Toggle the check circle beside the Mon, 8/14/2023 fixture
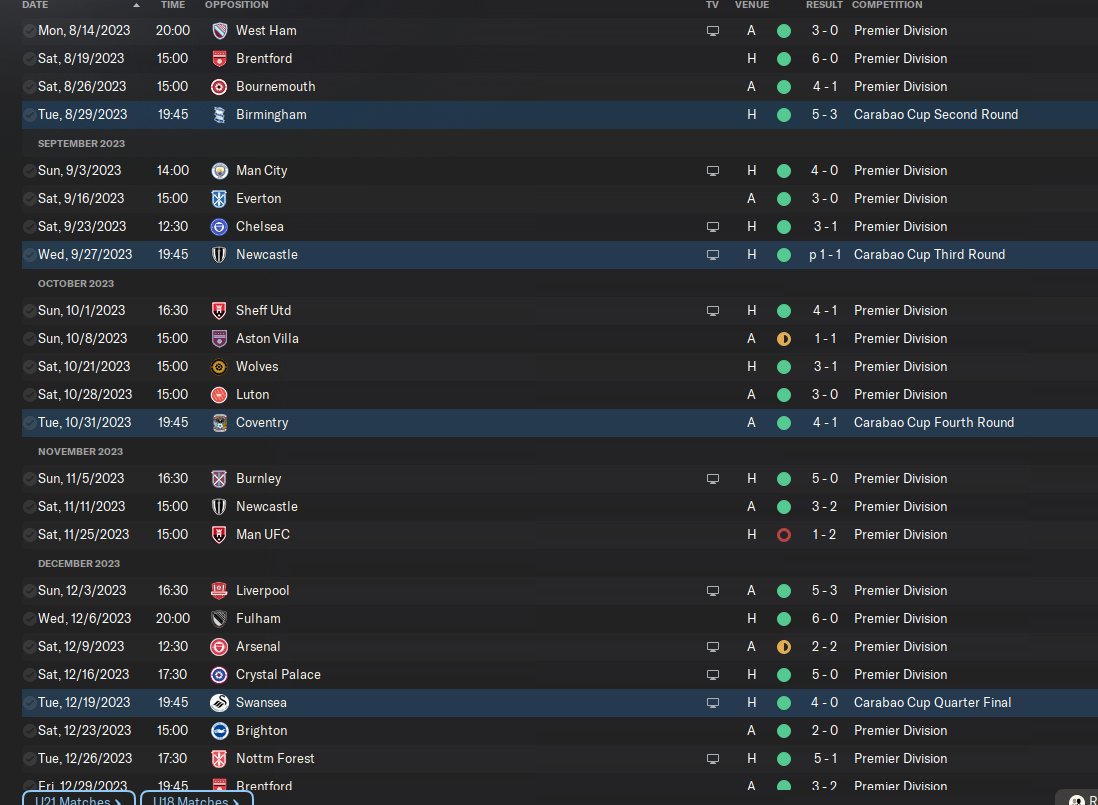The image size is (1098, 805). [29, 31]
